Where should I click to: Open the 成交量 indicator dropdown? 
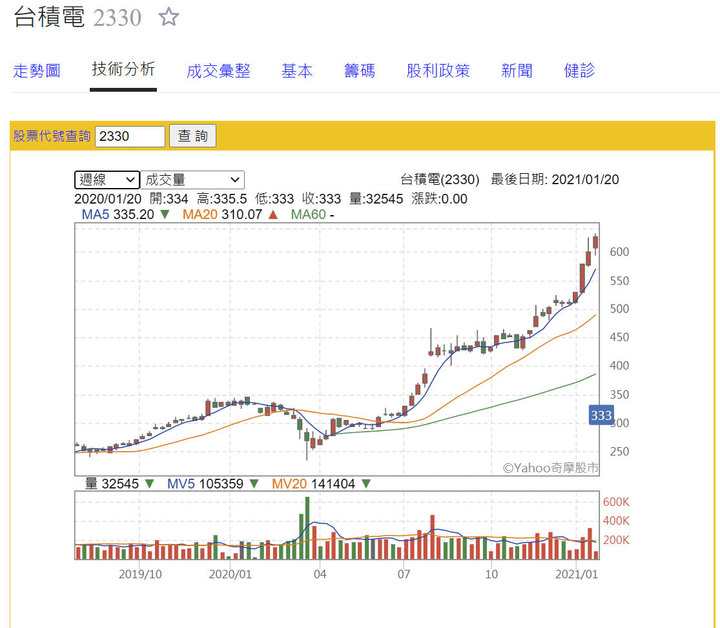point(192,179)
